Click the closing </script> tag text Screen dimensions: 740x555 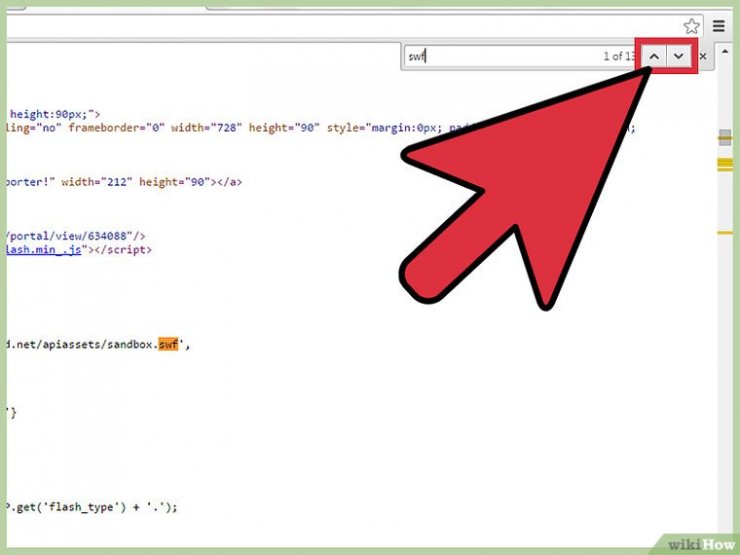coord(123,250)
